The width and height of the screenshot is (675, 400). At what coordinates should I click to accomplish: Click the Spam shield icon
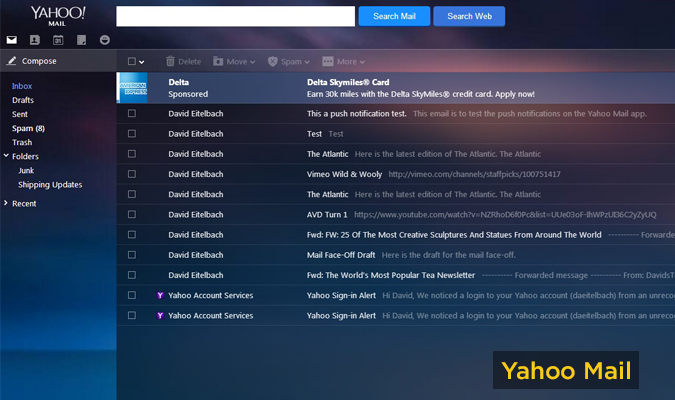click(272, 62)
